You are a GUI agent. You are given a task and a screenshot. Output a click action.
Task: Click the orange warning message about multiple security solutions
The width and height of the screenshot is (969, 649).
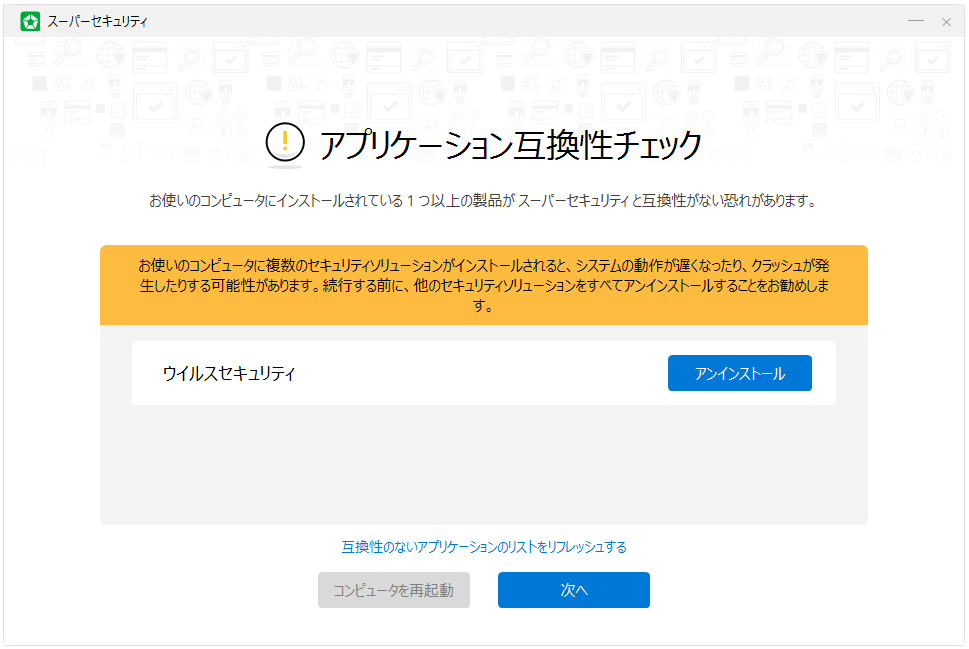coord(484,285)
